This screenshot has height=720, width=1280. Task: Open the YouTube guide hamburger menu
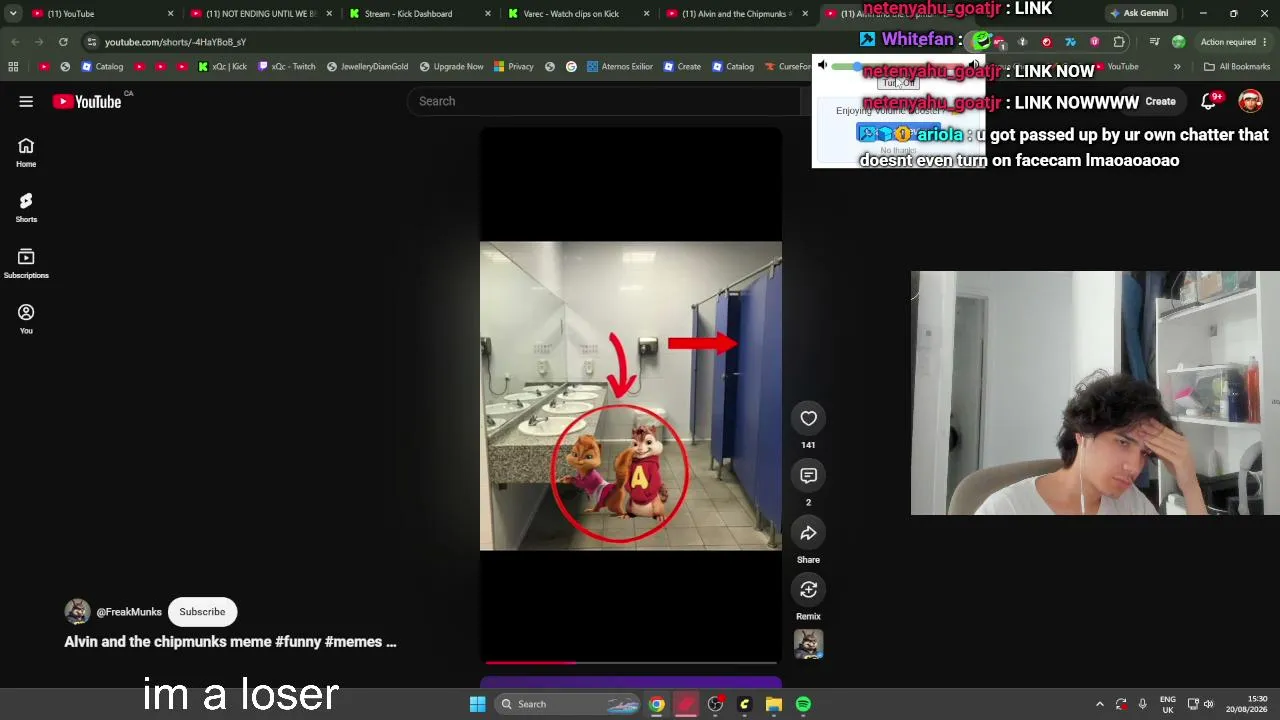26,101
